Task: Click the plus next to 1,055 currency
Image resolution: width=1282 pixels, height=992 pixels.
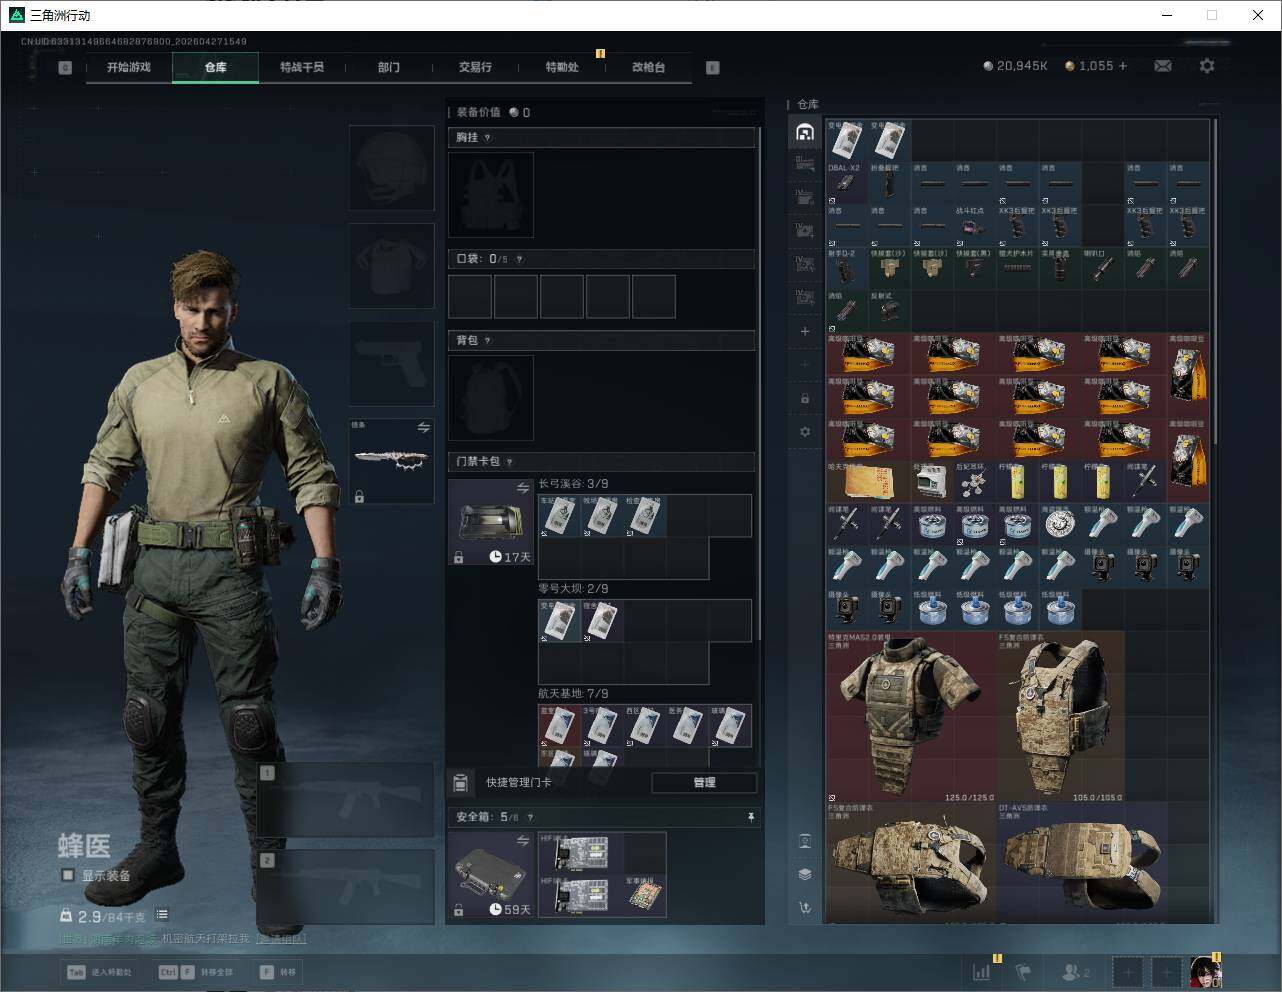Action: pyautogui.click(x=1123, y=66)
